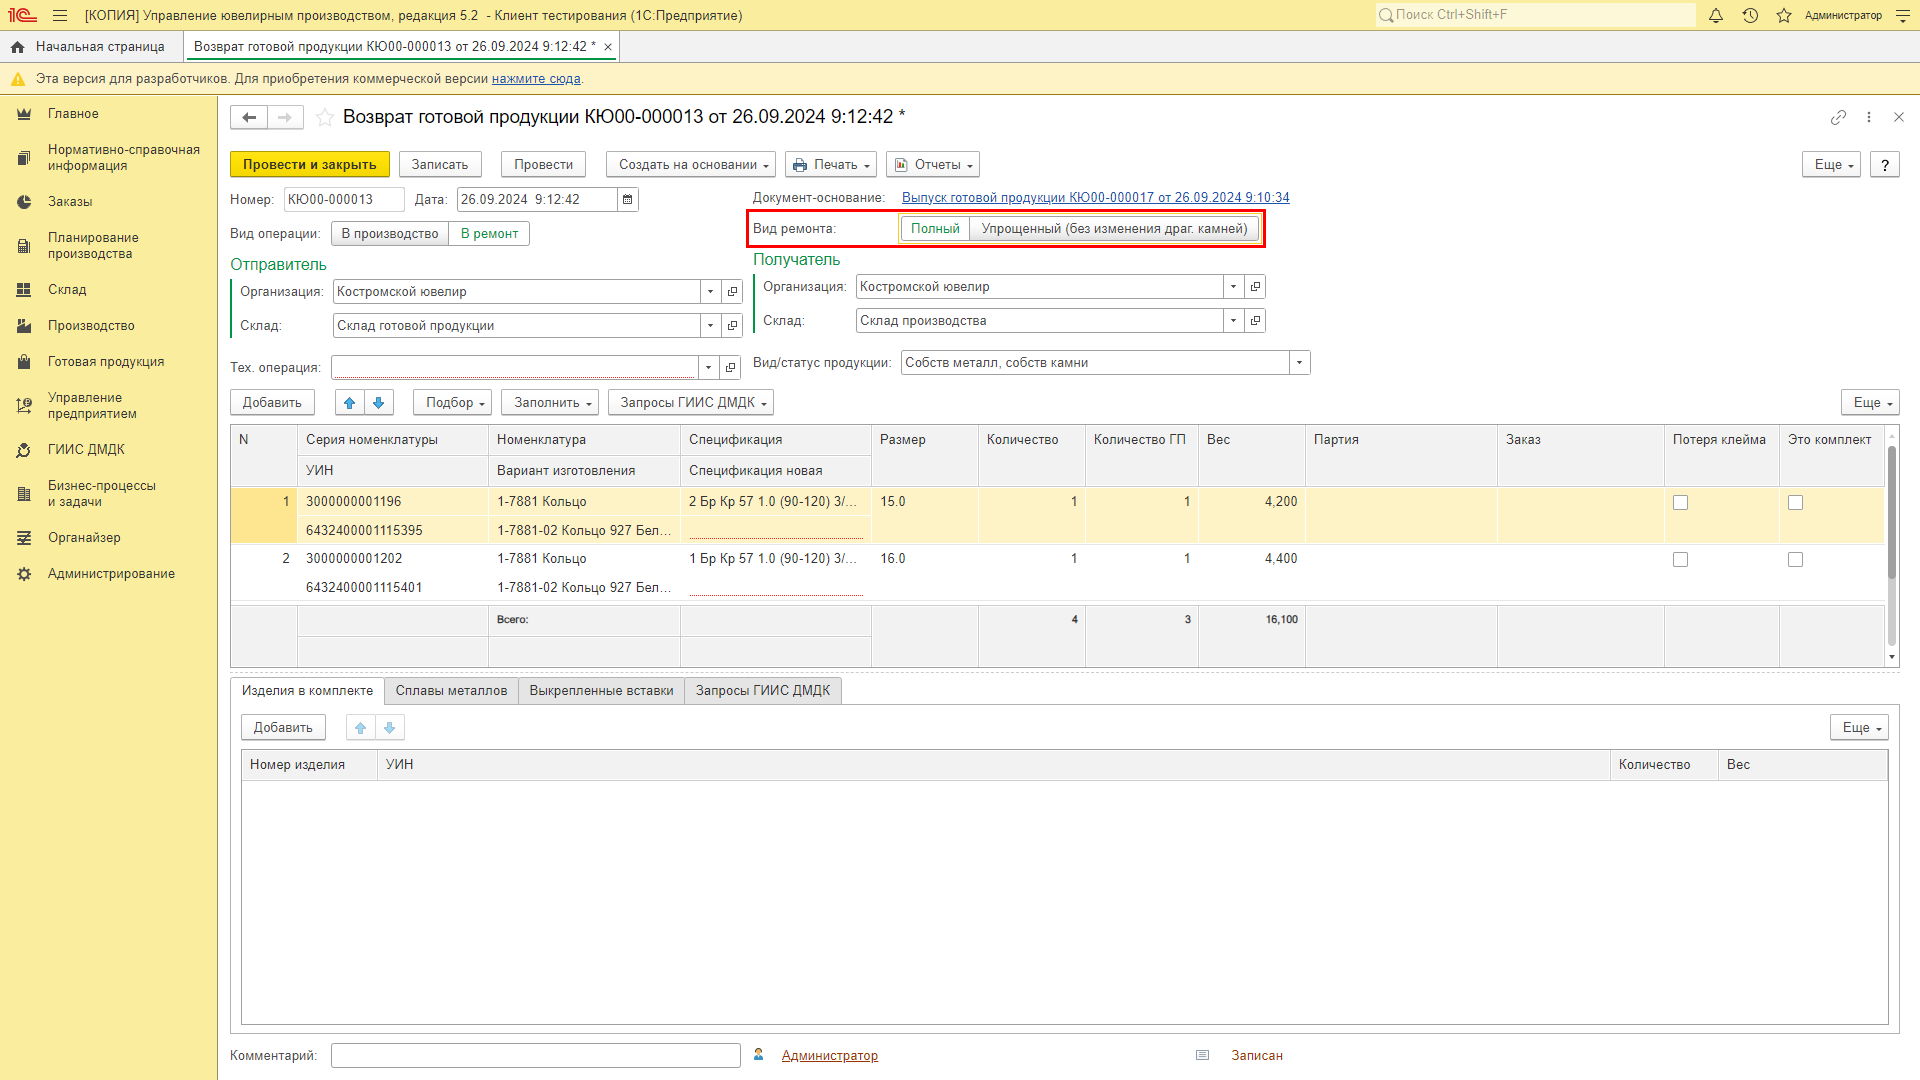
Task: Expand sender Склад dropdown
Action: (710, 326)
